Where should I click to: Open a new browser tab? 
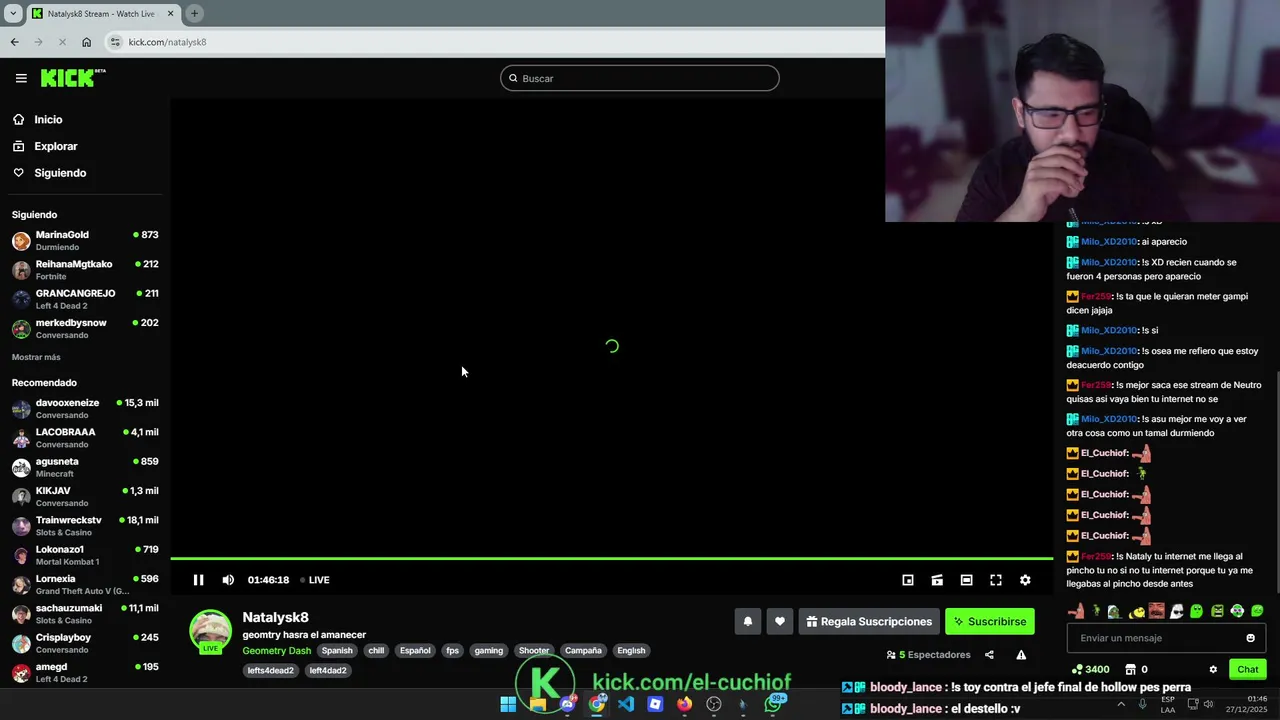click(194, 14)
